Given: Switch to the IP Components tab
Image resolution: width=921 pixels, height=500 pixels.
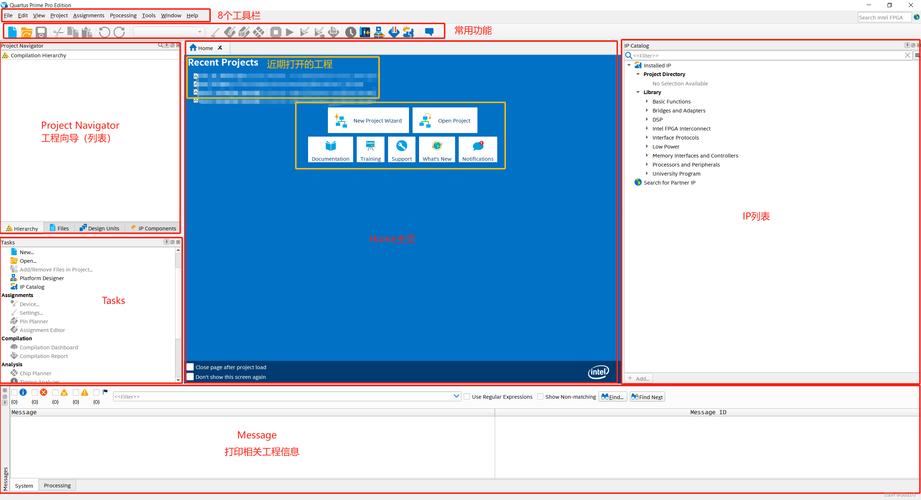Looking at the screenshot, I should click(153, 228).
